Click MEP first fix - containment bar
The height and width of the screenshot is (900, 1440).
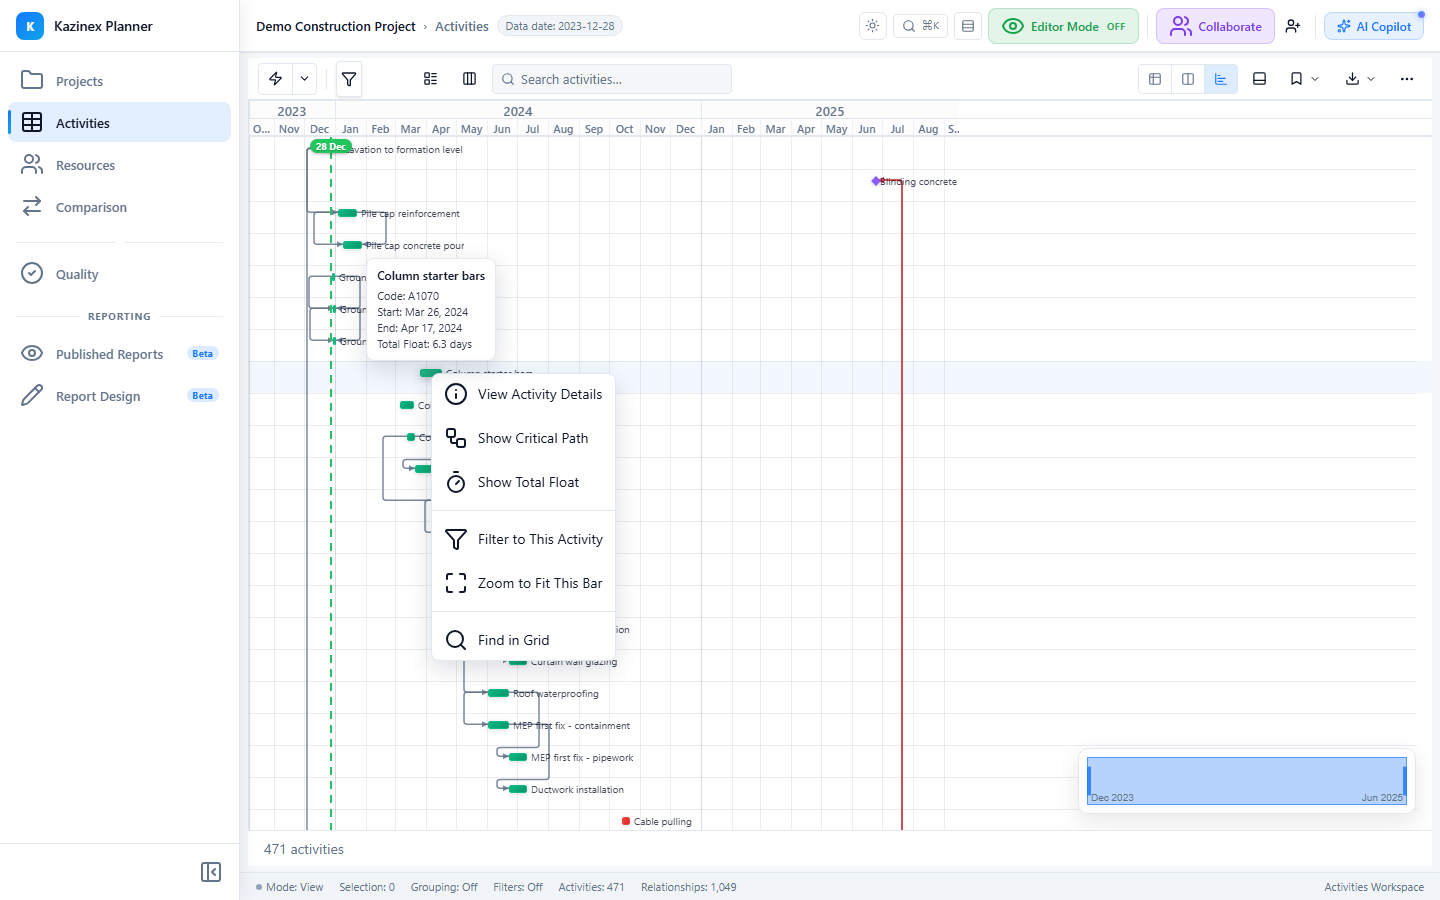tap(499, 725)
